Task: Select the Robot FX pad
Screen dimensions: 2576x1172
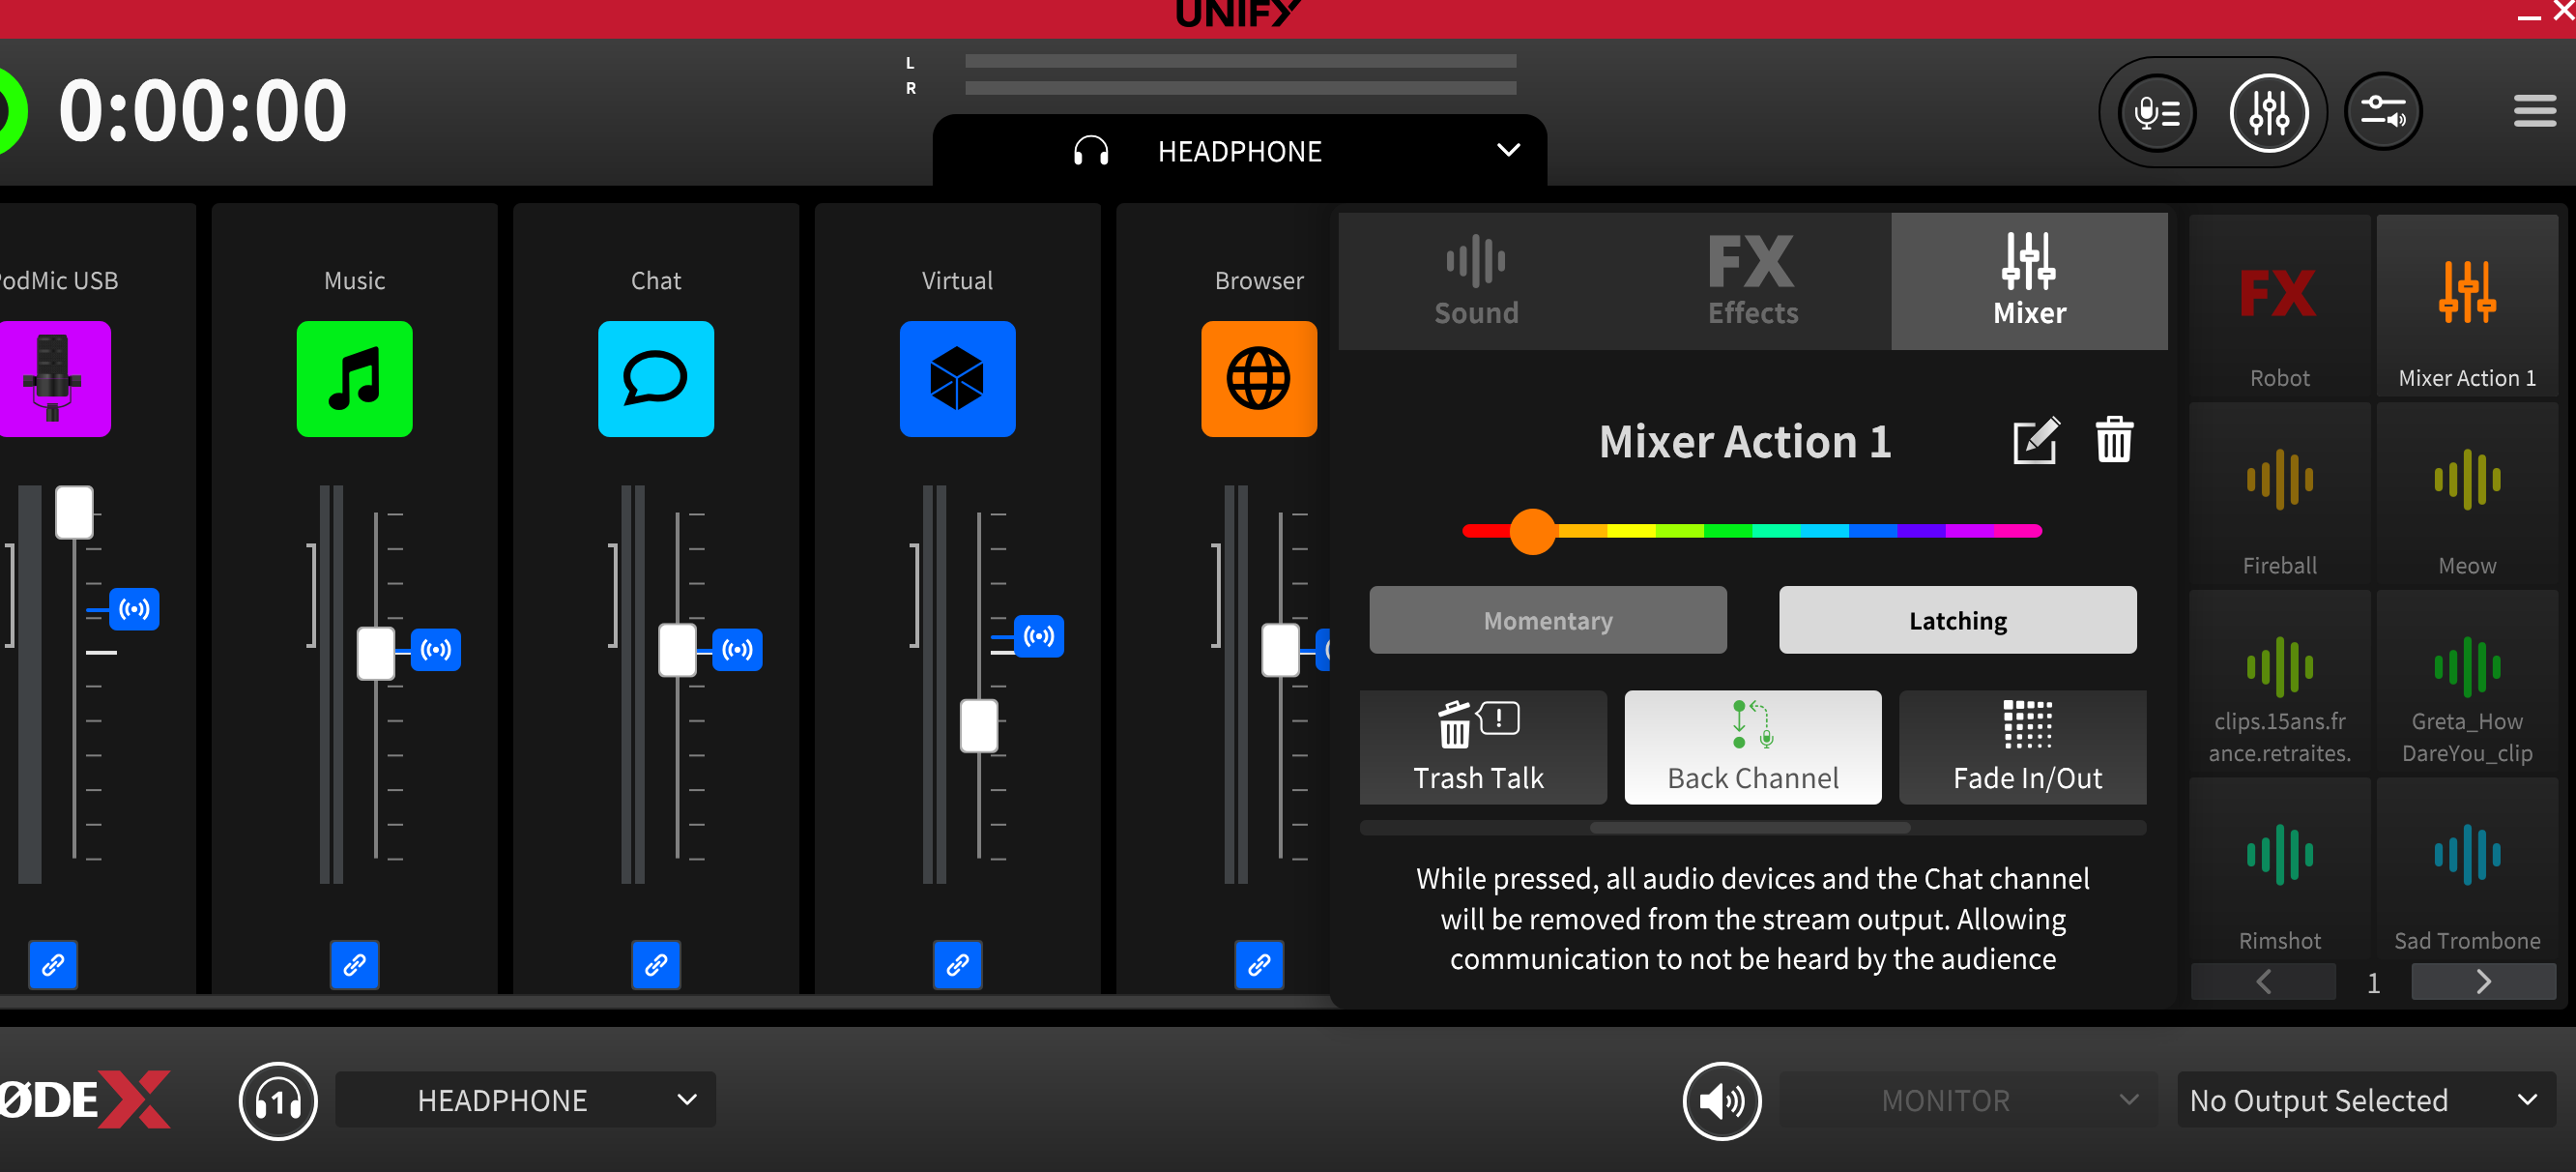Action: [2279, 306]
